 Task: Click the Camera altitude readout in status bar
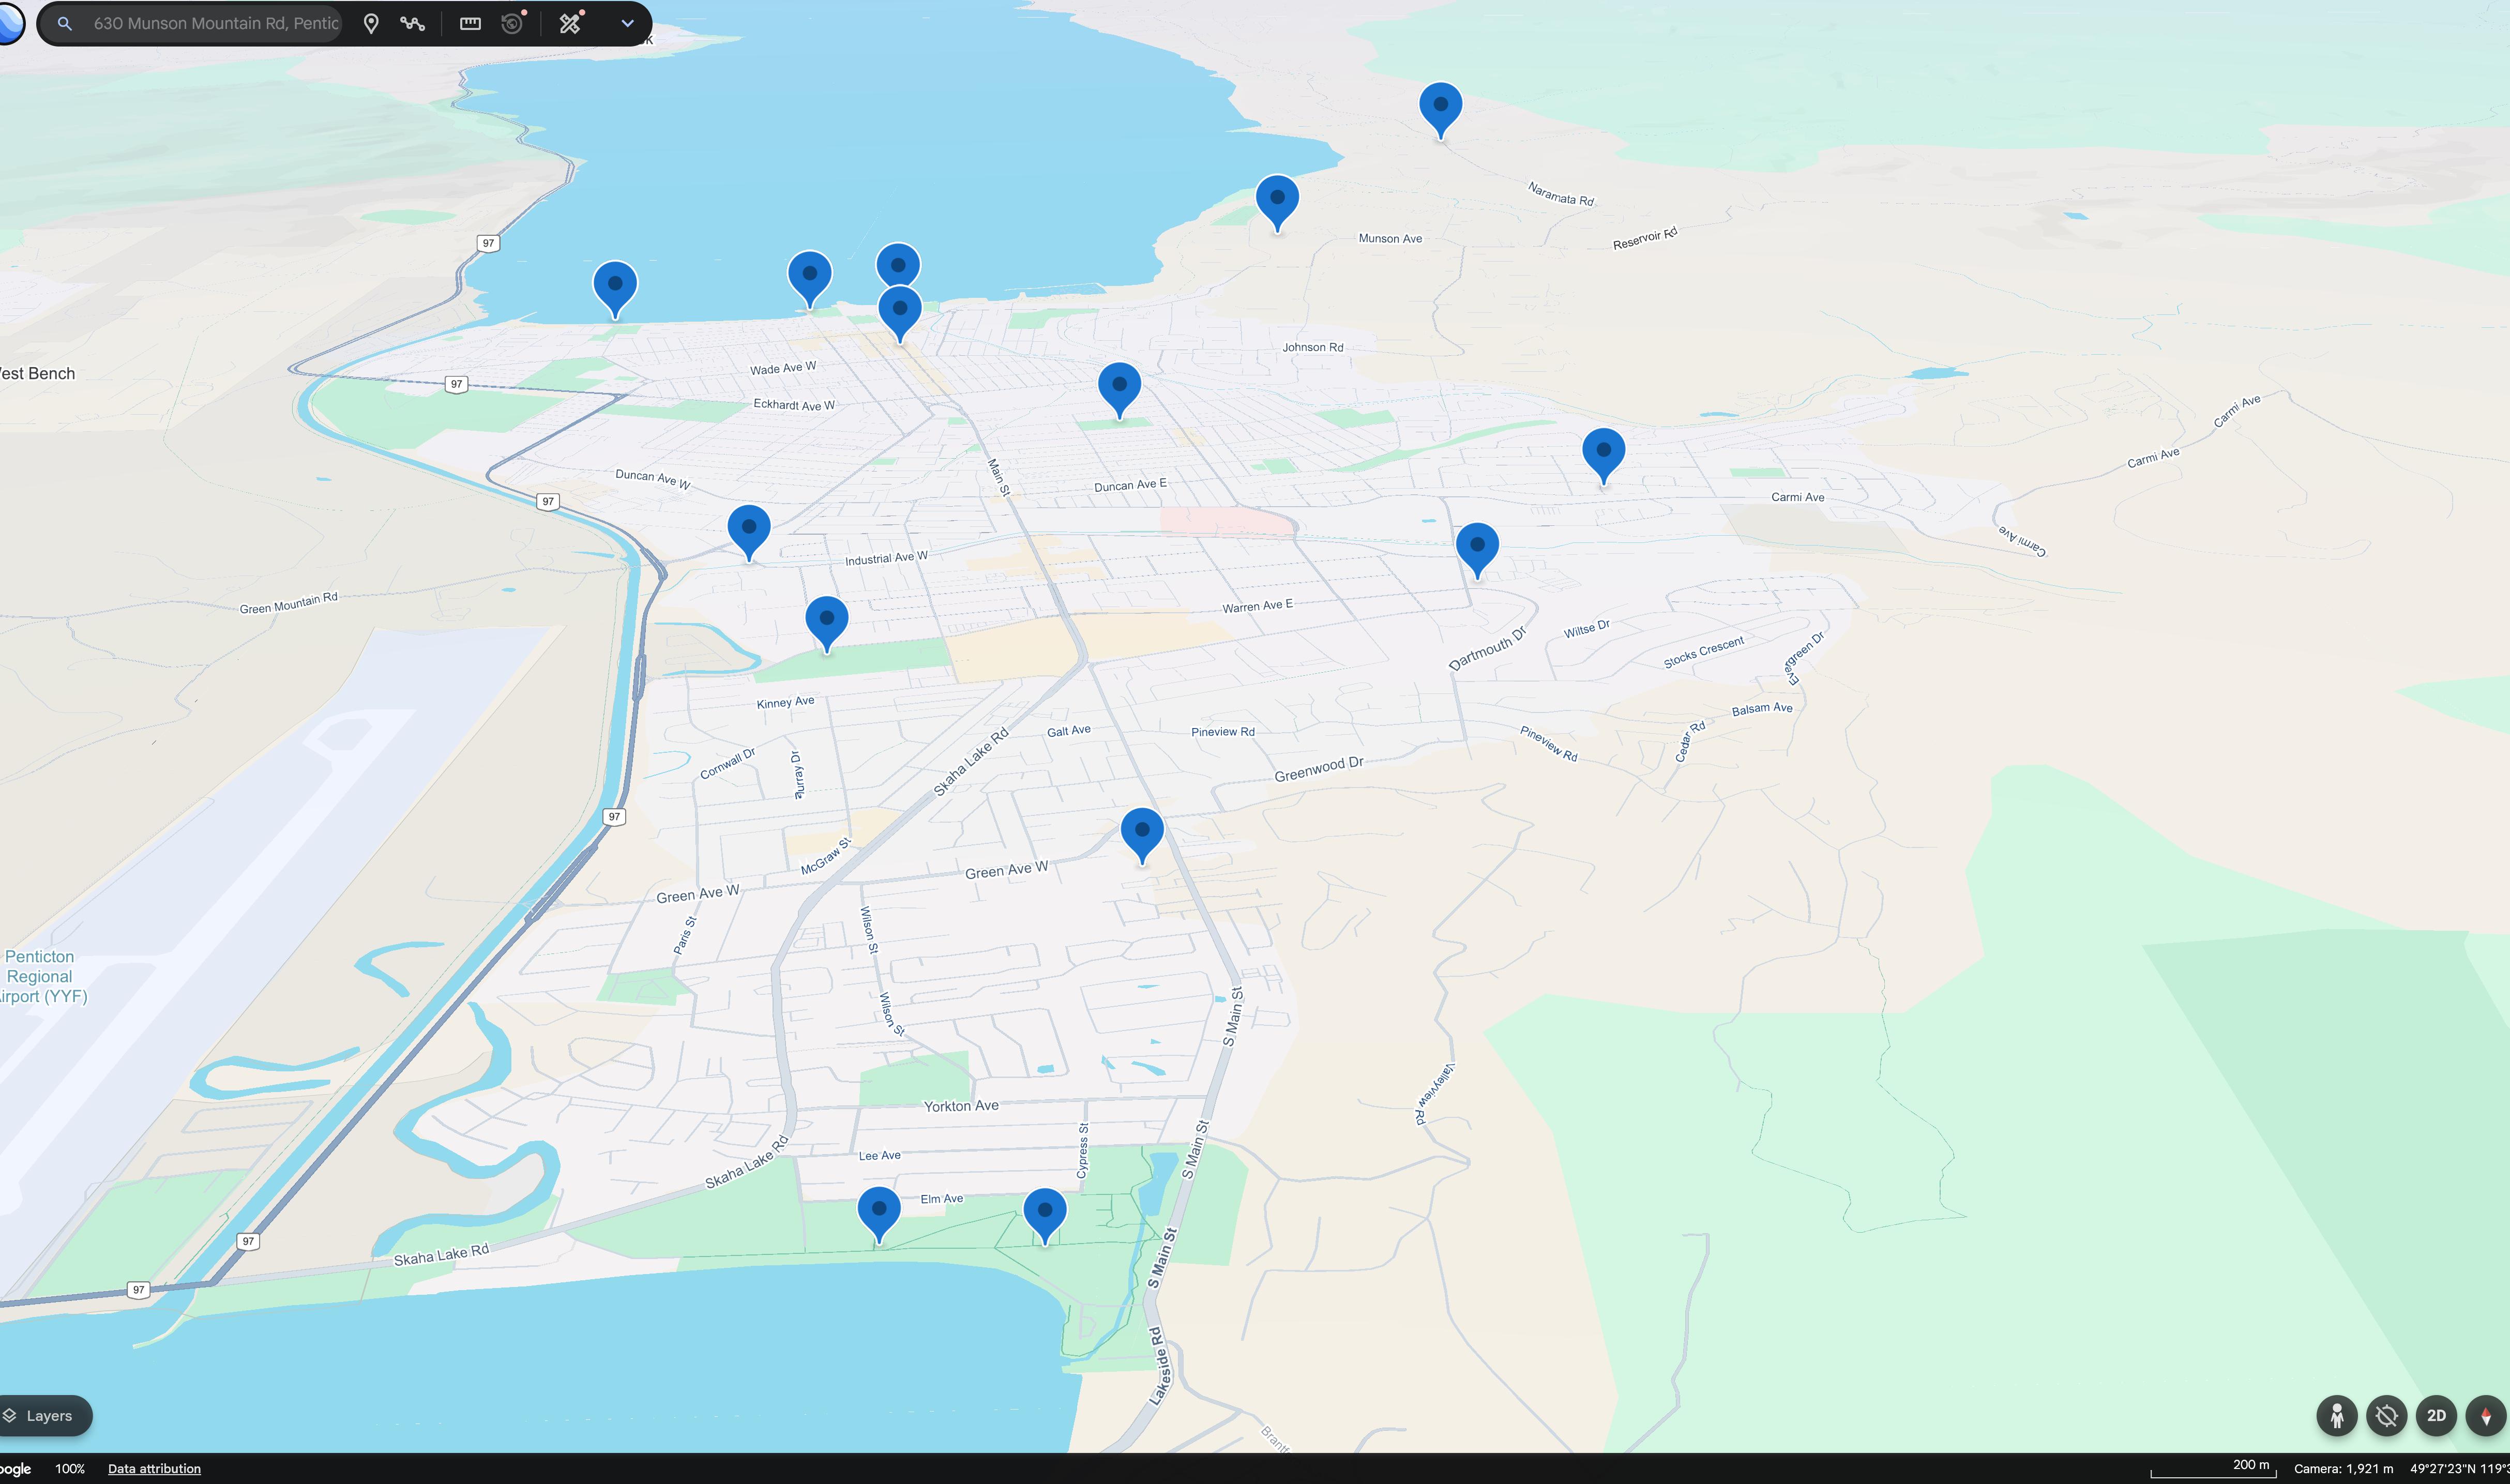(x=2343, y=1468)
